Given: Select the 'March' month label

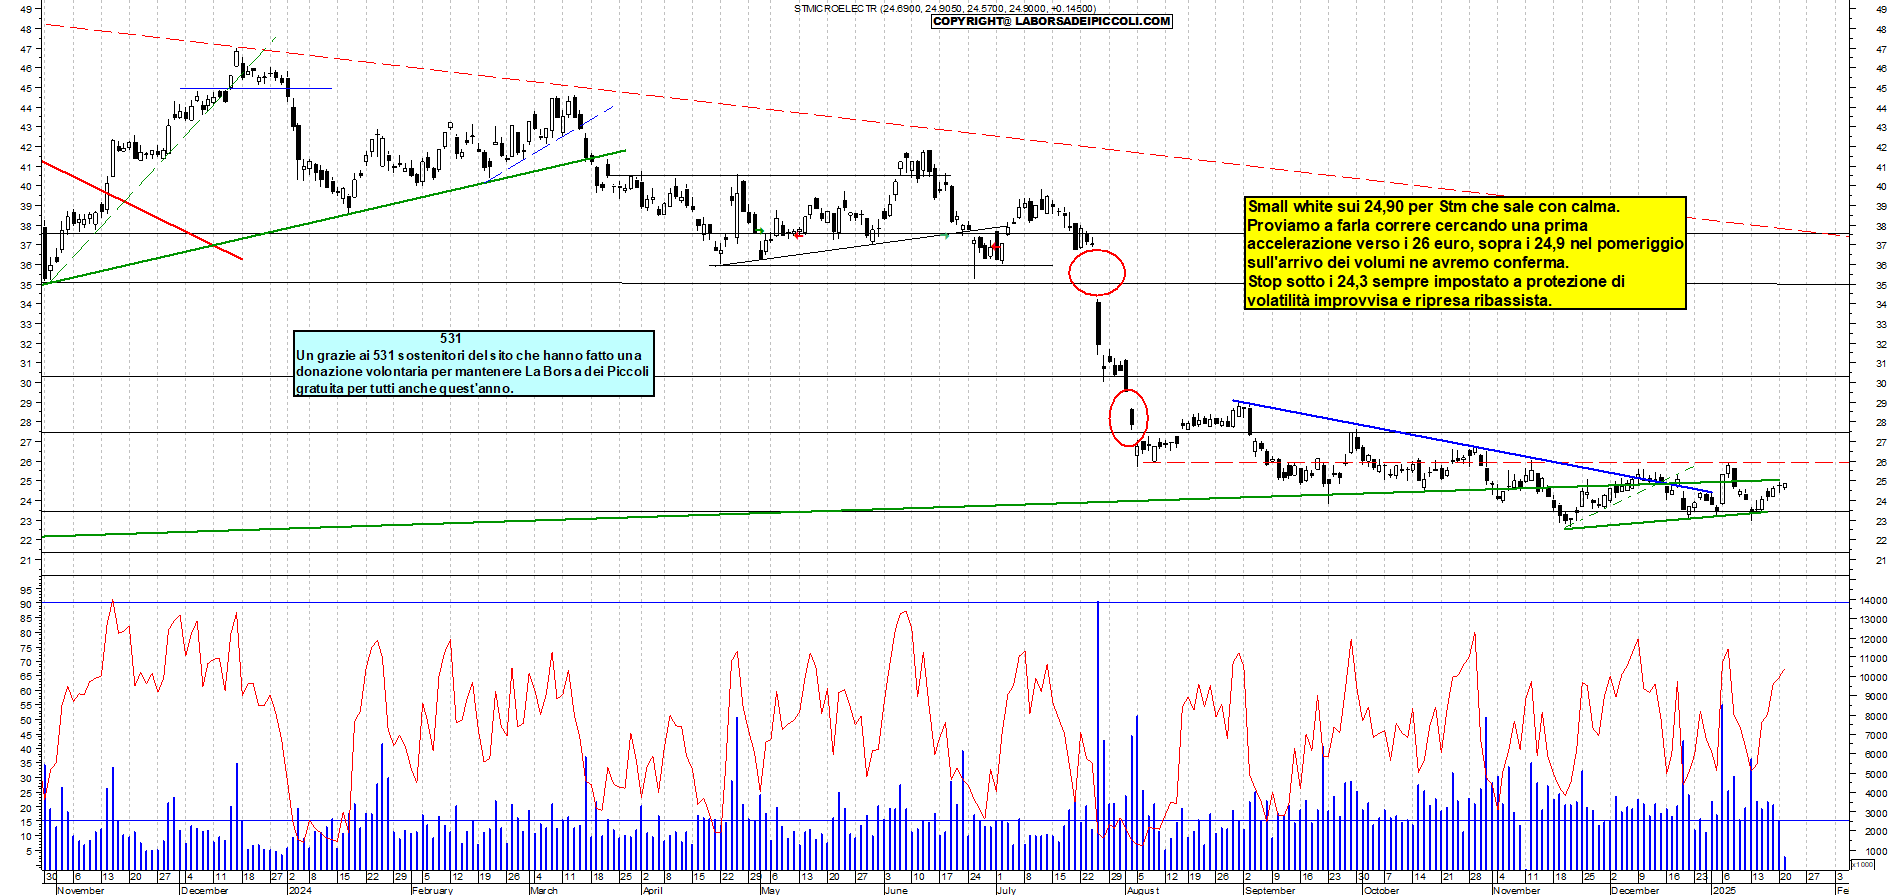Looking at the screenshot, I should [x=544, y=890].
